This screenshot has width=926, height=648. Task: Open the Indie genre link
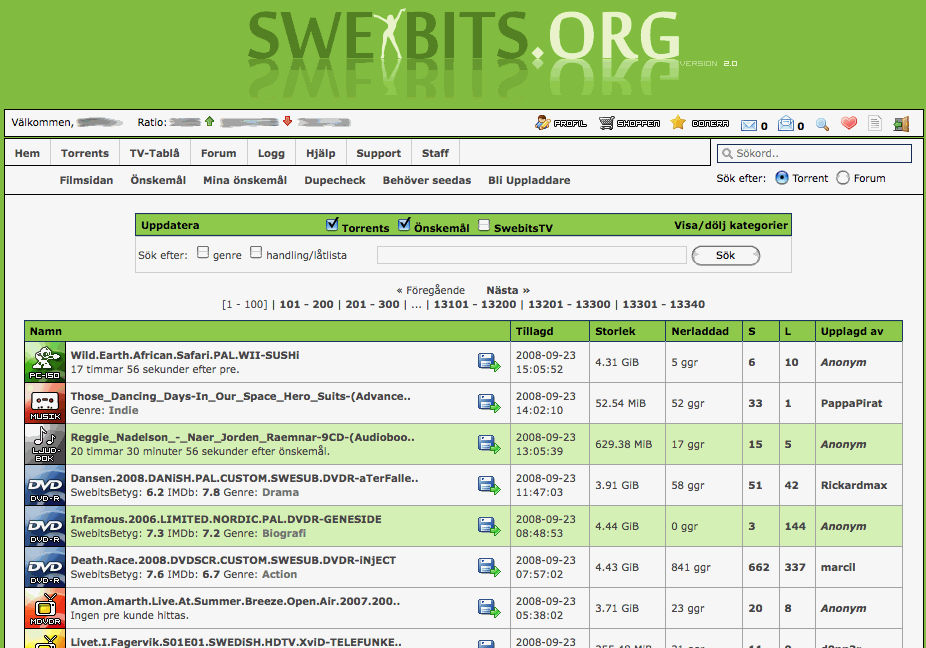(x=123, y=411)
